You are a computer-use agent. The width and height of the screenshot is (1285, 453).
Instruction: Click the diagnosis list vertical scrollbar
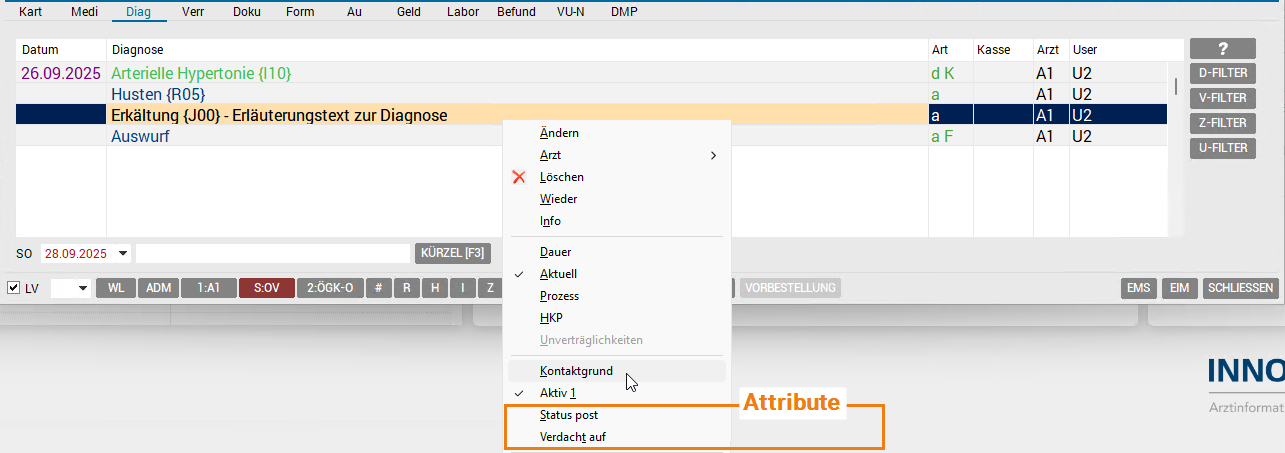click(1175, 86)
